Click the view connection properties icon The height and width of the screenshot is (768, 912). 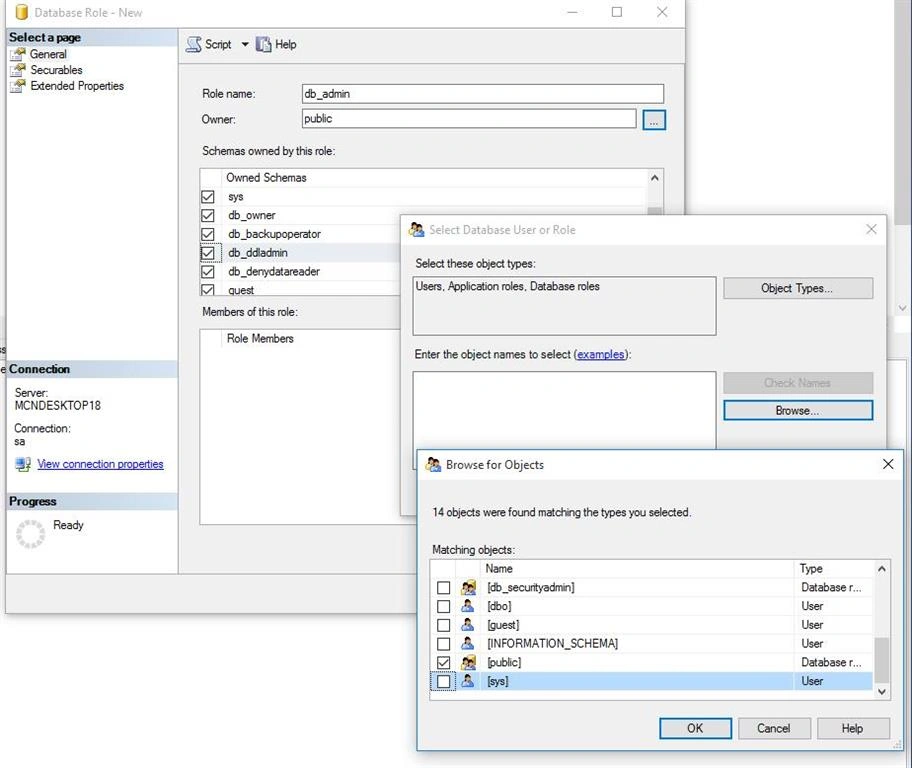click(x=23, y=464)
